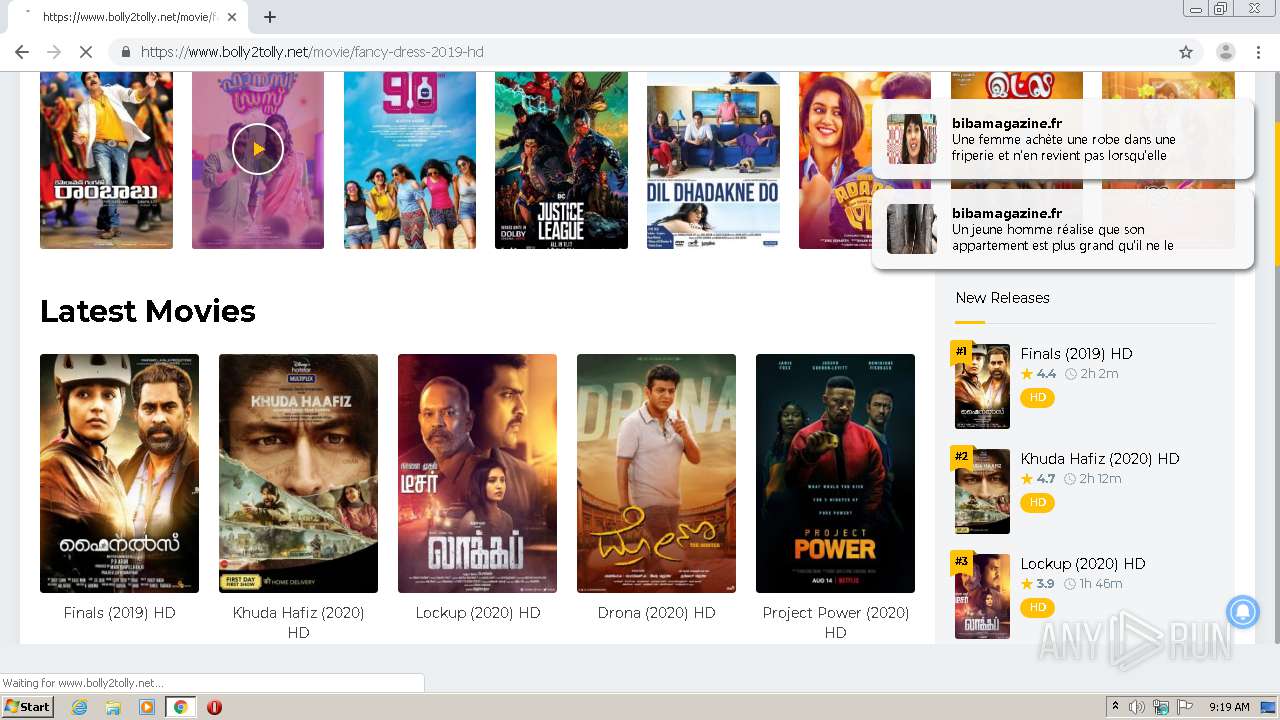
Task: Select Khuda Hafiz (2020) HD in New Releases
Action: coord(1100,459)
